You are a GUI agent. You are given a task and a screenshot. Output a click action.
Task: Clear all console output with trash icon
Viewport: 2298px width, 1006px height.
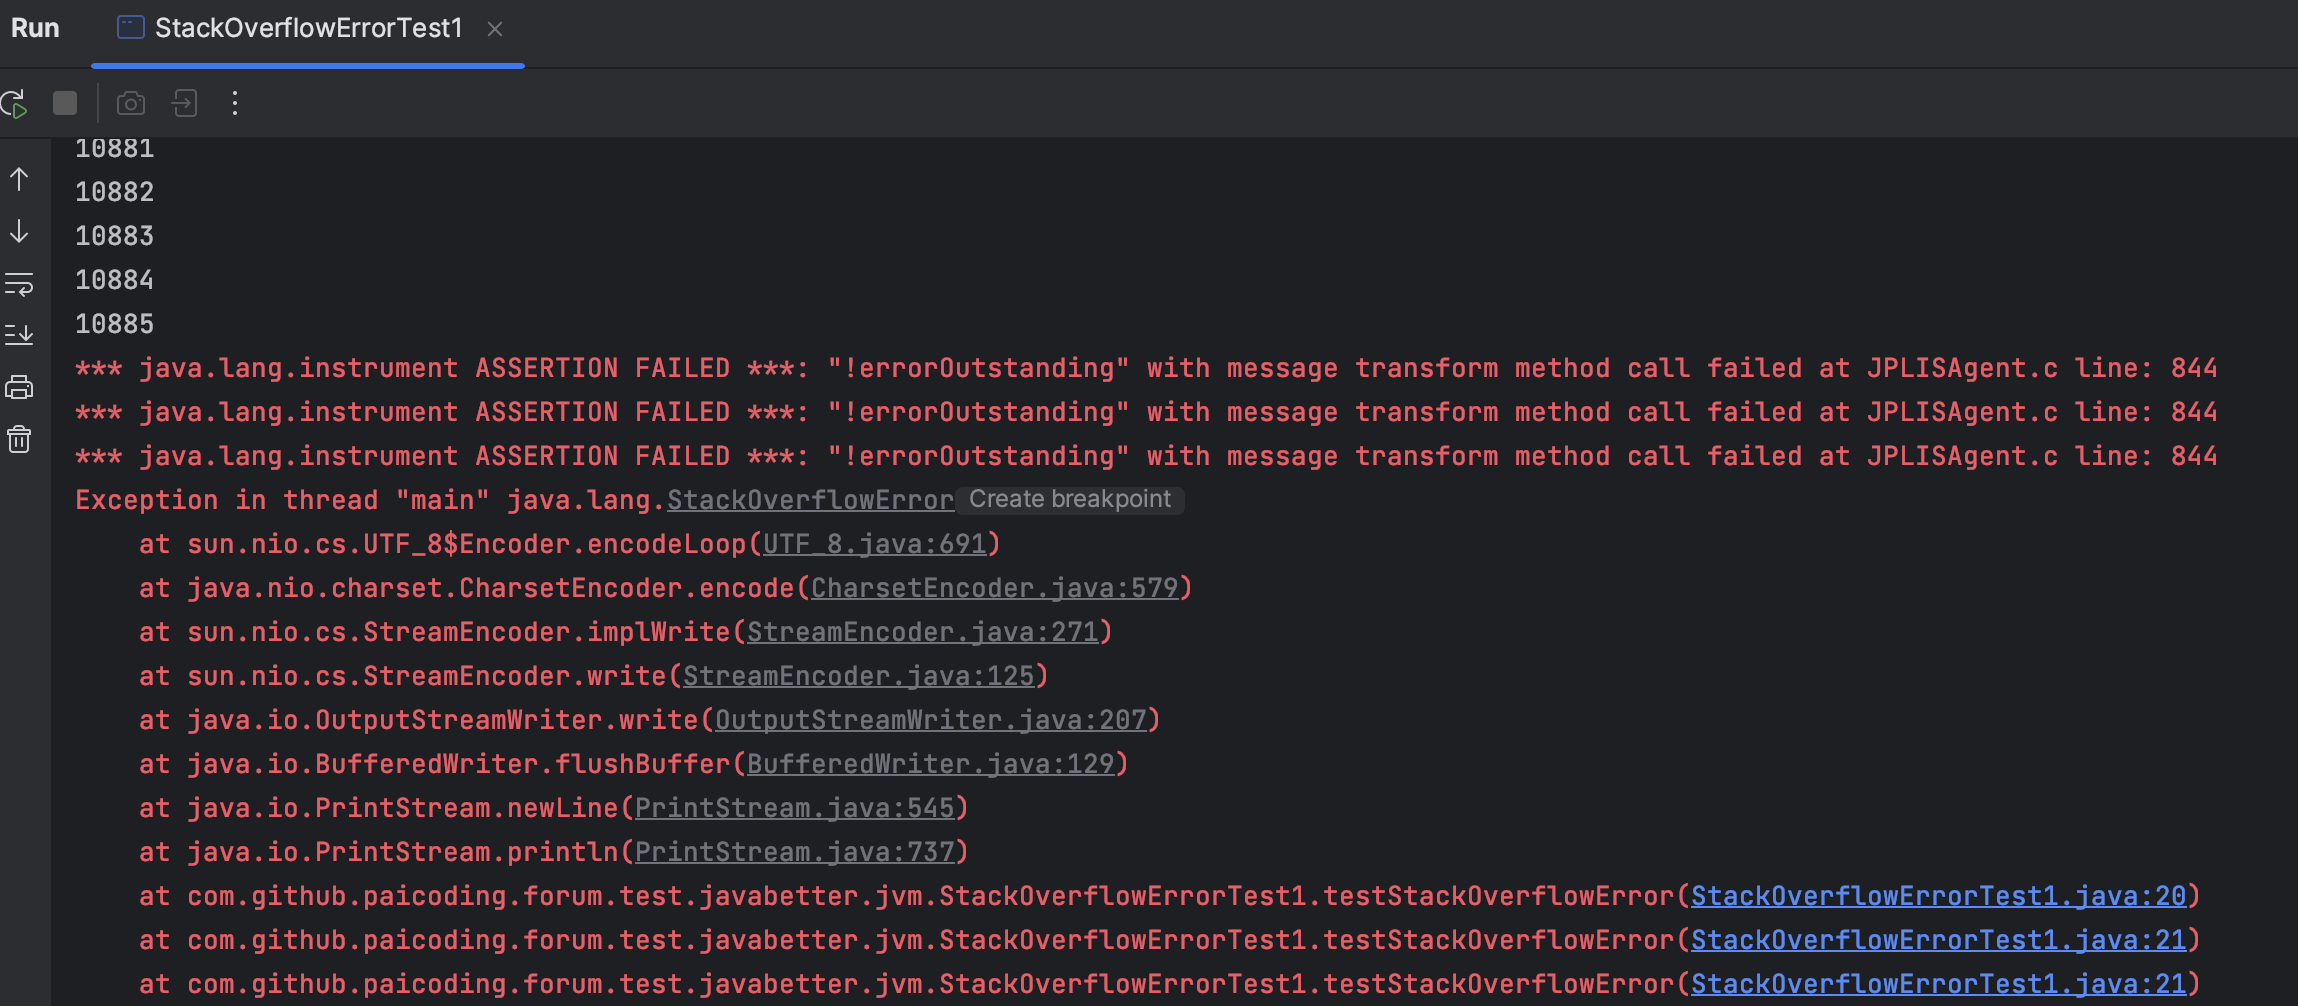pyautogui.click(x=19, y=439)
